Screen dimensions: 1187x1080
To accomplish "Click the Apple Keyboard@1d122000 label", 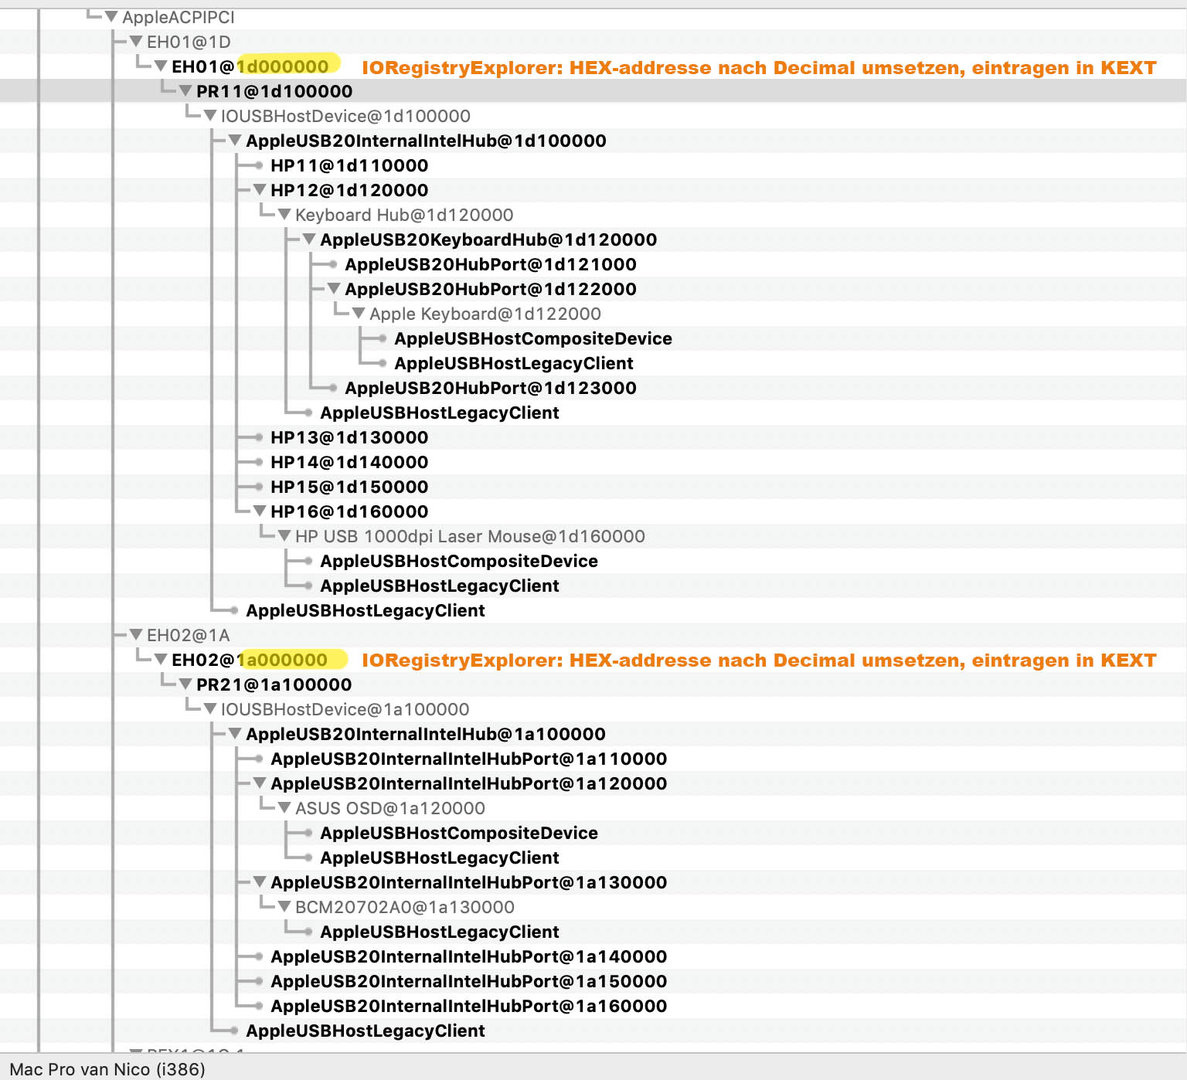I will point(485,313).
